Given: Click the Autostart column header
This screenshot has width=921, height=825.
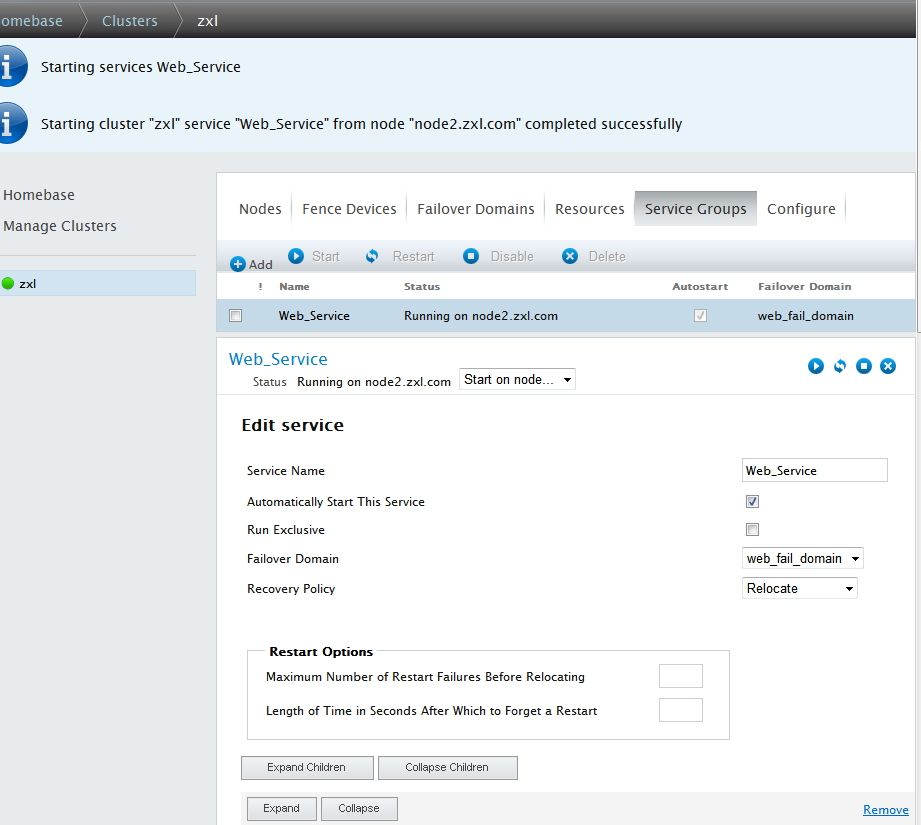Looking at the screenshot, I should click(x=700, y=287).
